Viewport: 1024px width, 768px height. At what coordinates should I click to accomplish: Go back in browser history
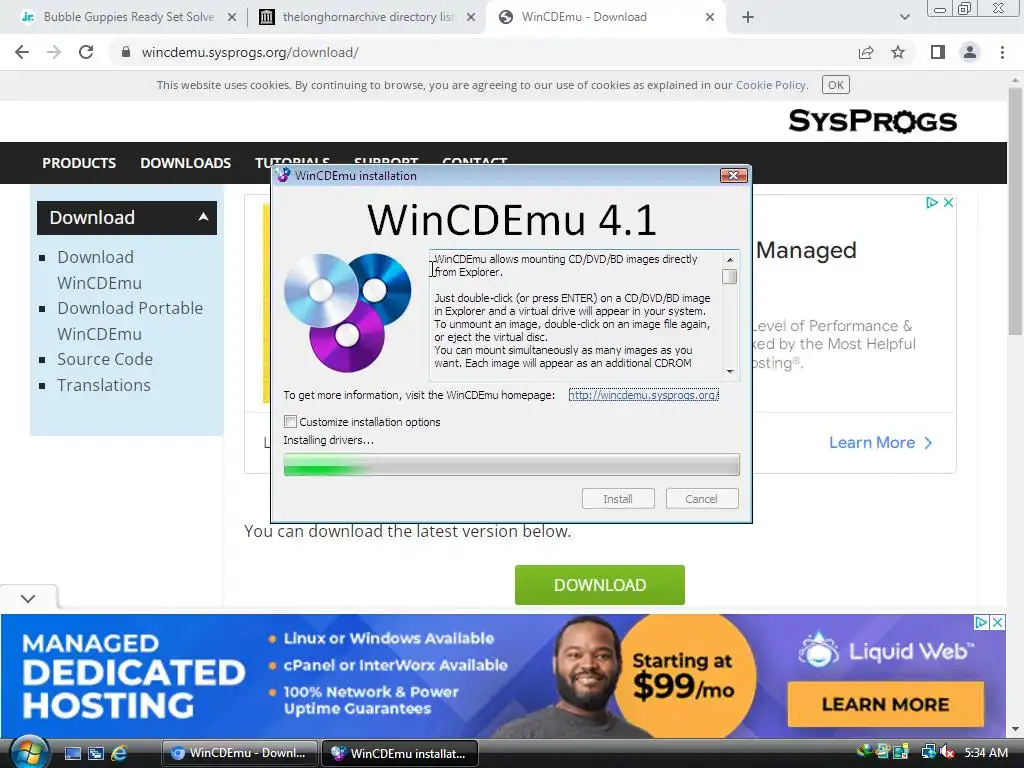(22, 52)
